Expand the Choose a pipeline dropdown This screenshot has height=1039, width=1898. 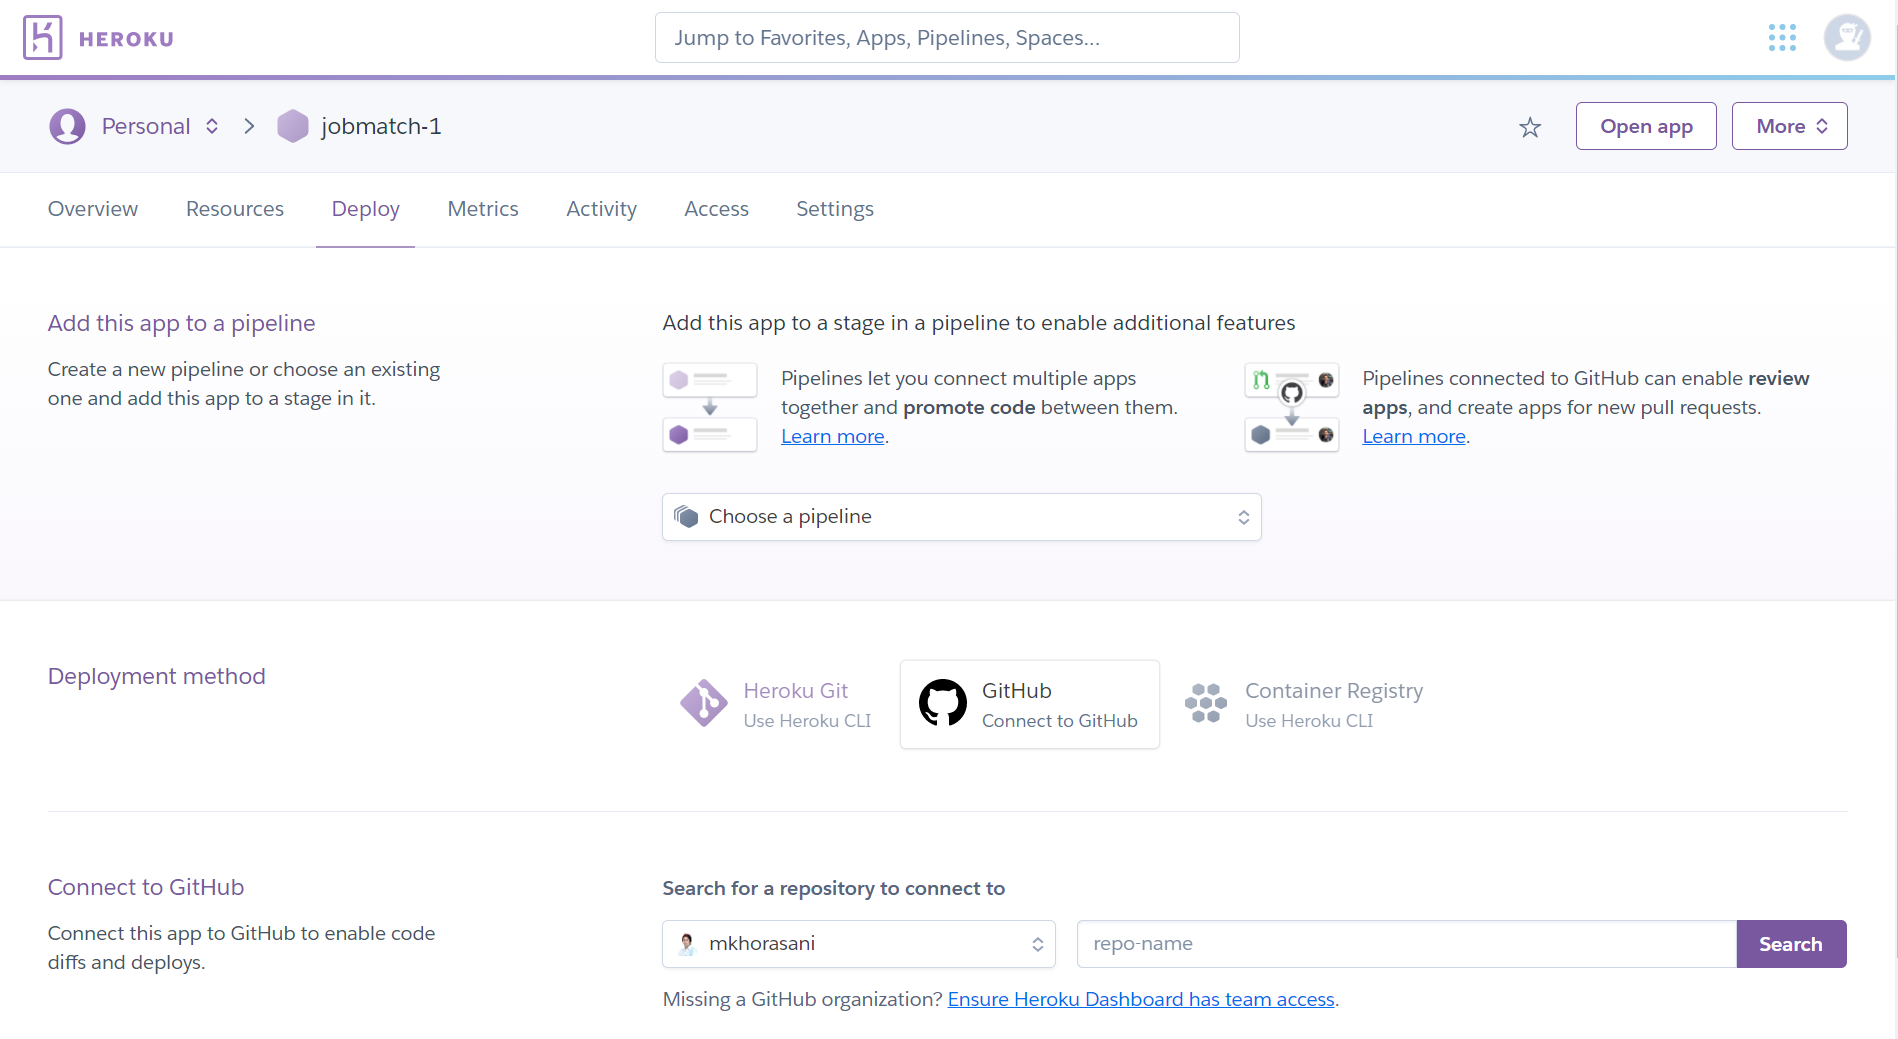(961, 517)
